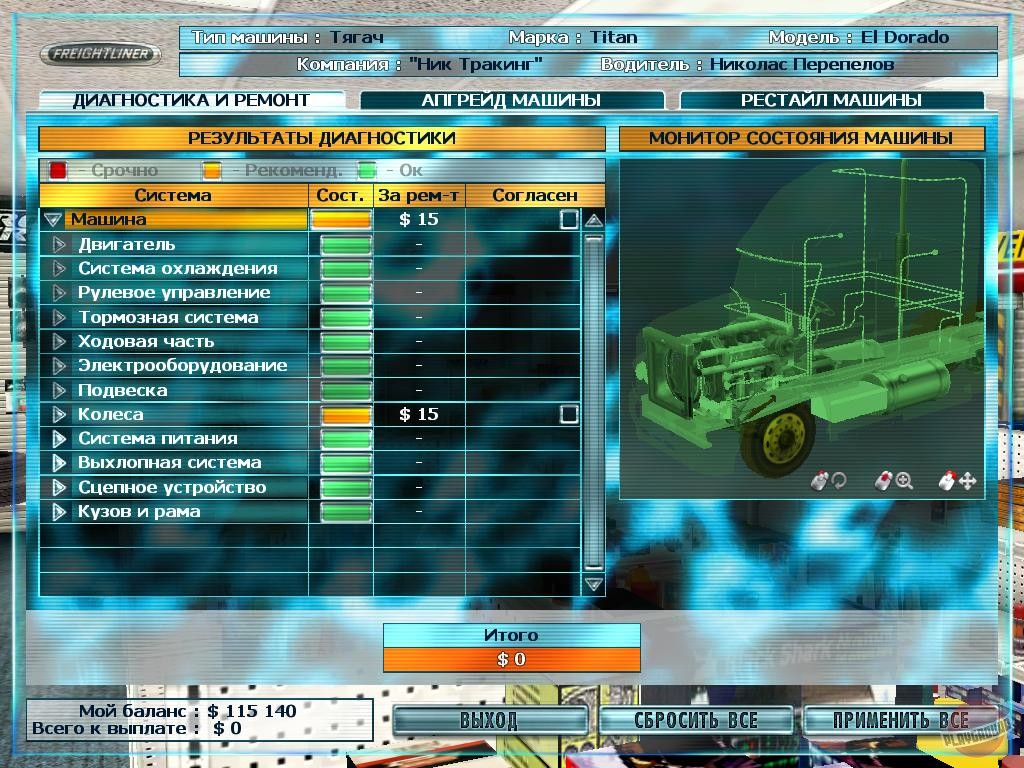Screen dimensions: 1024x768
Task: Open the Рестайл машины tab
Action: [831, 100]
